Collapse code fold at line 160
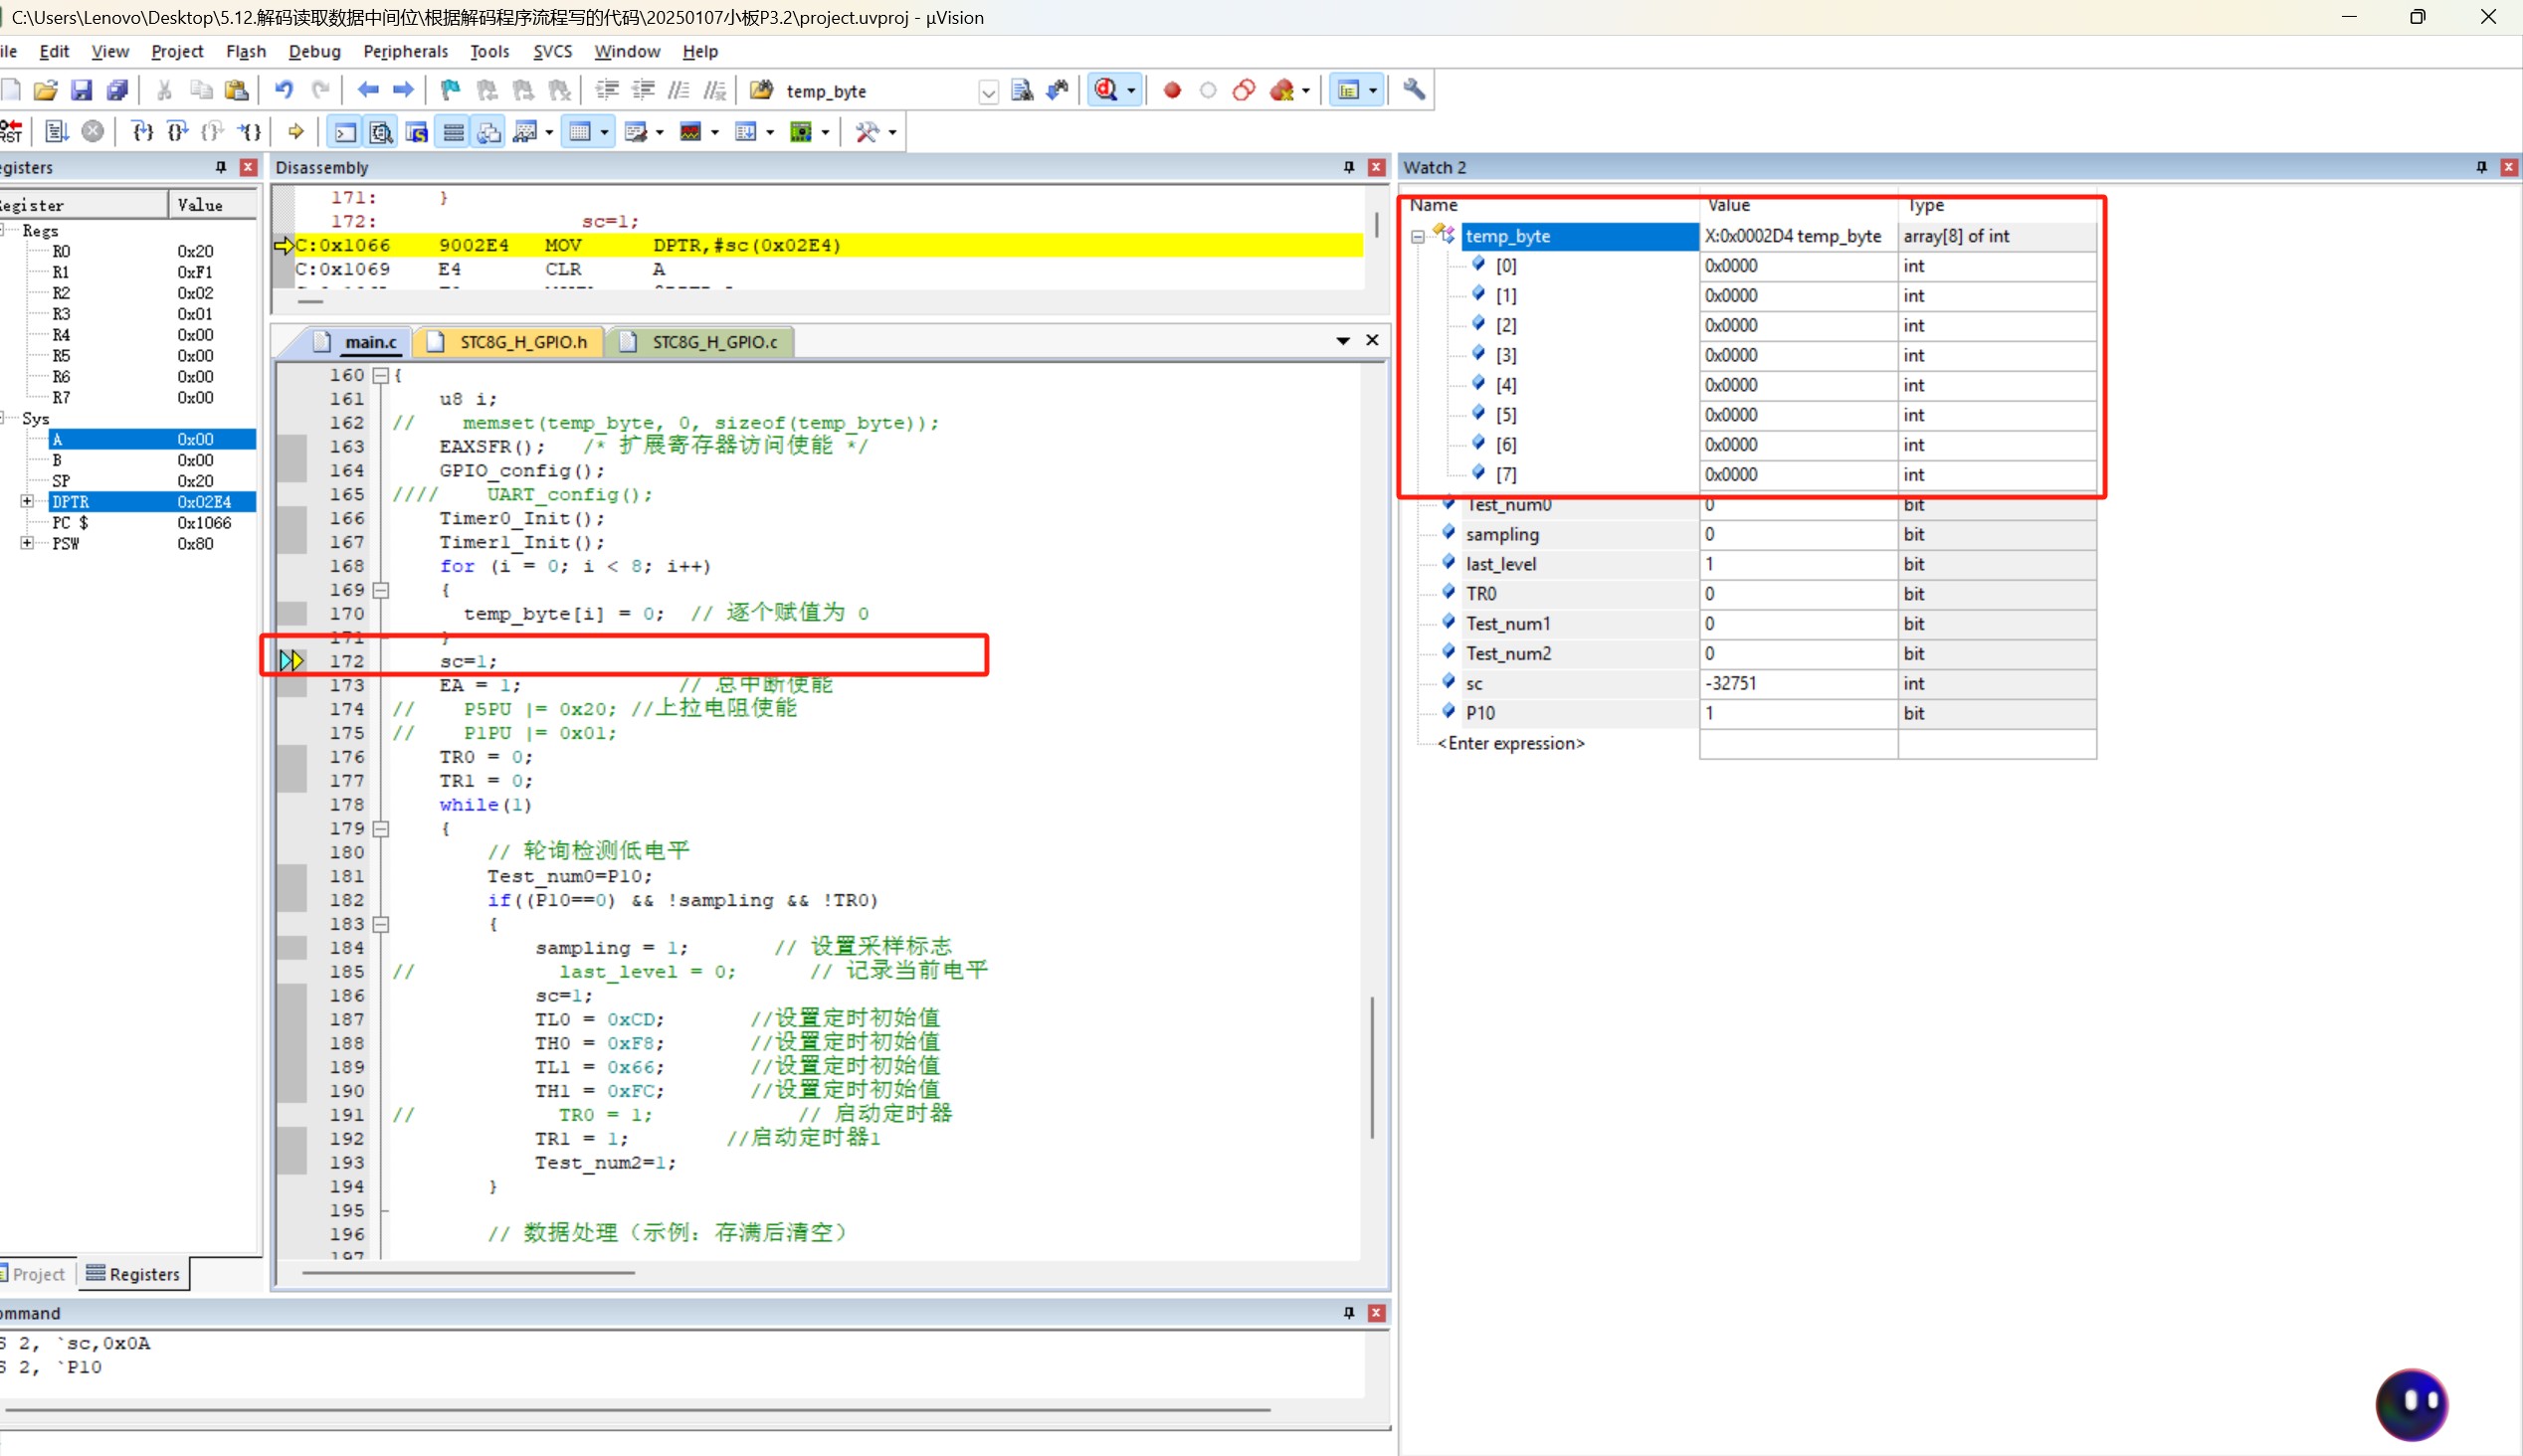The width and height of the screenshot is (2523, 1456). pos(381,376)
